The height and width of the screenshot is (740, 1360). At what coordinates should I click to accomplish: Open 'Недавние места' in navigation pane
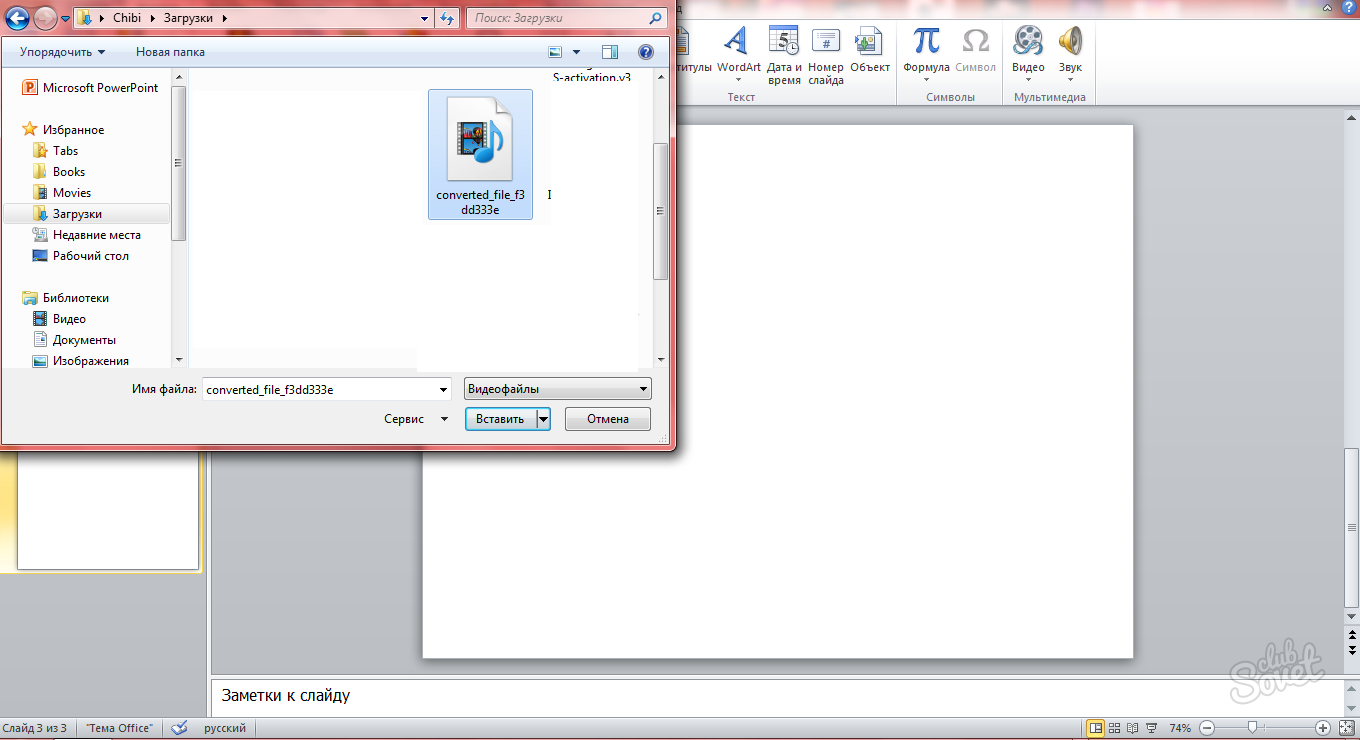(x=86, y=235)
